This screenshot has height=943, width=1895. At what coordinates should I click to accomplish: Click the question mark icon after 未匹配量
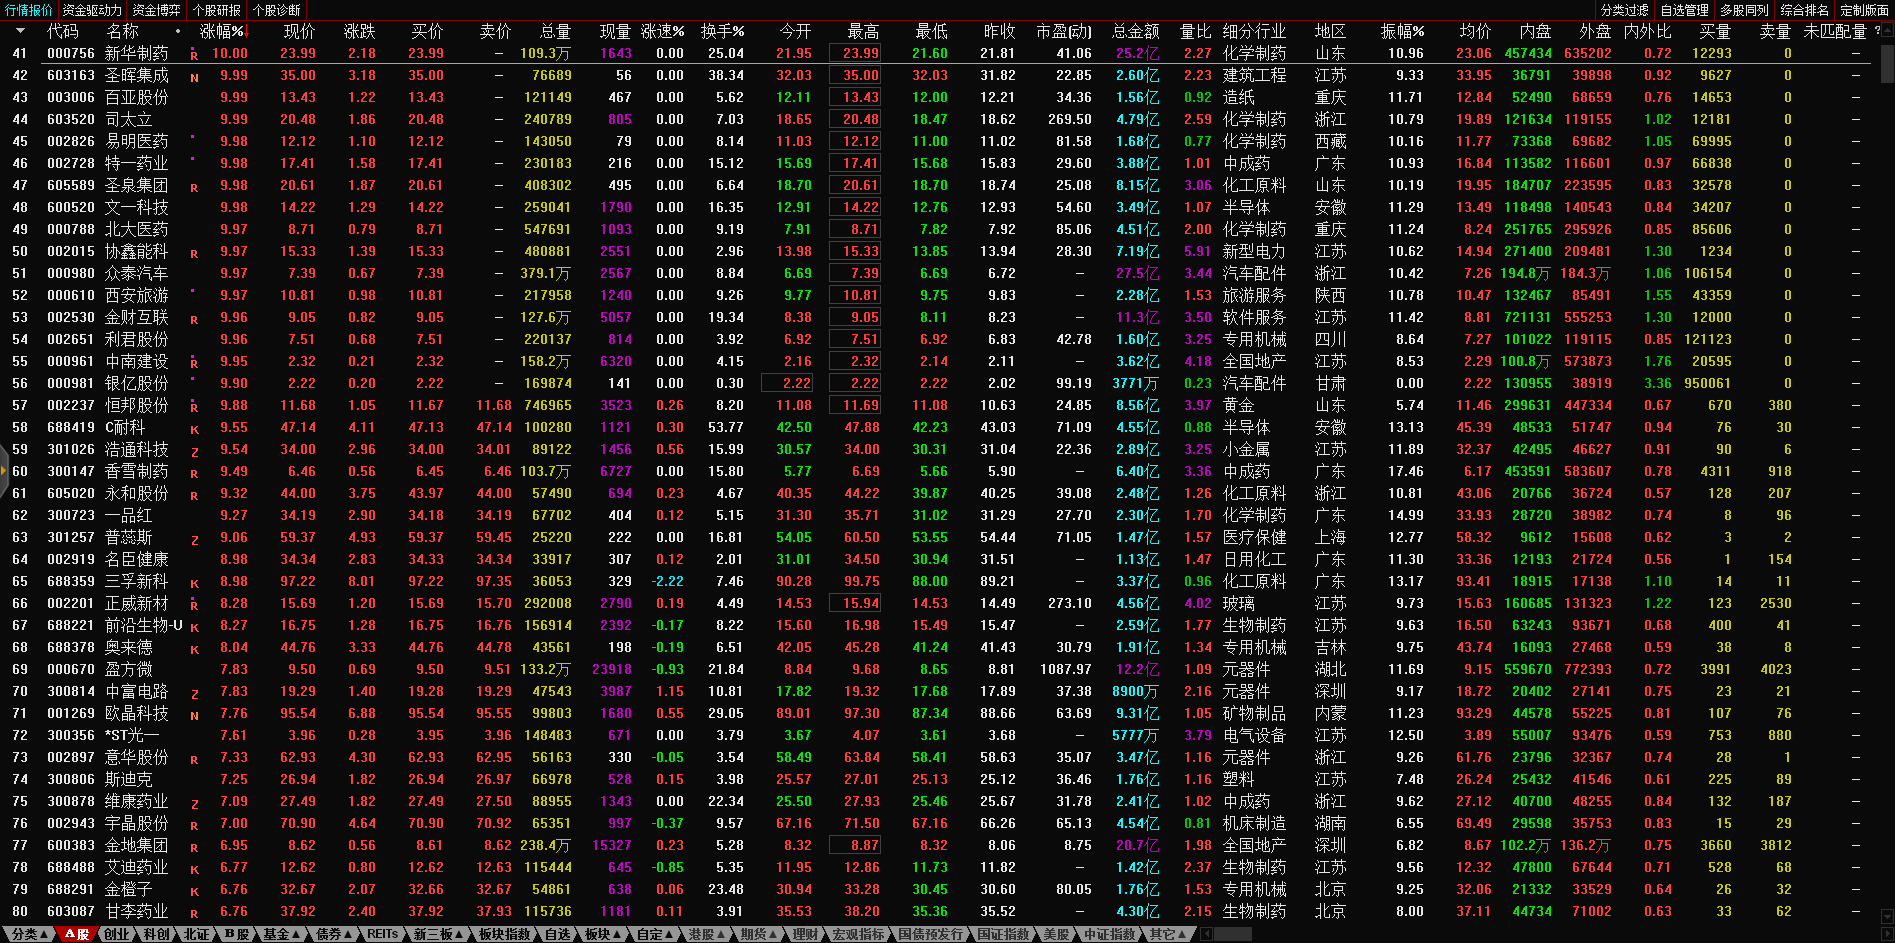[x=1877, y=31]
